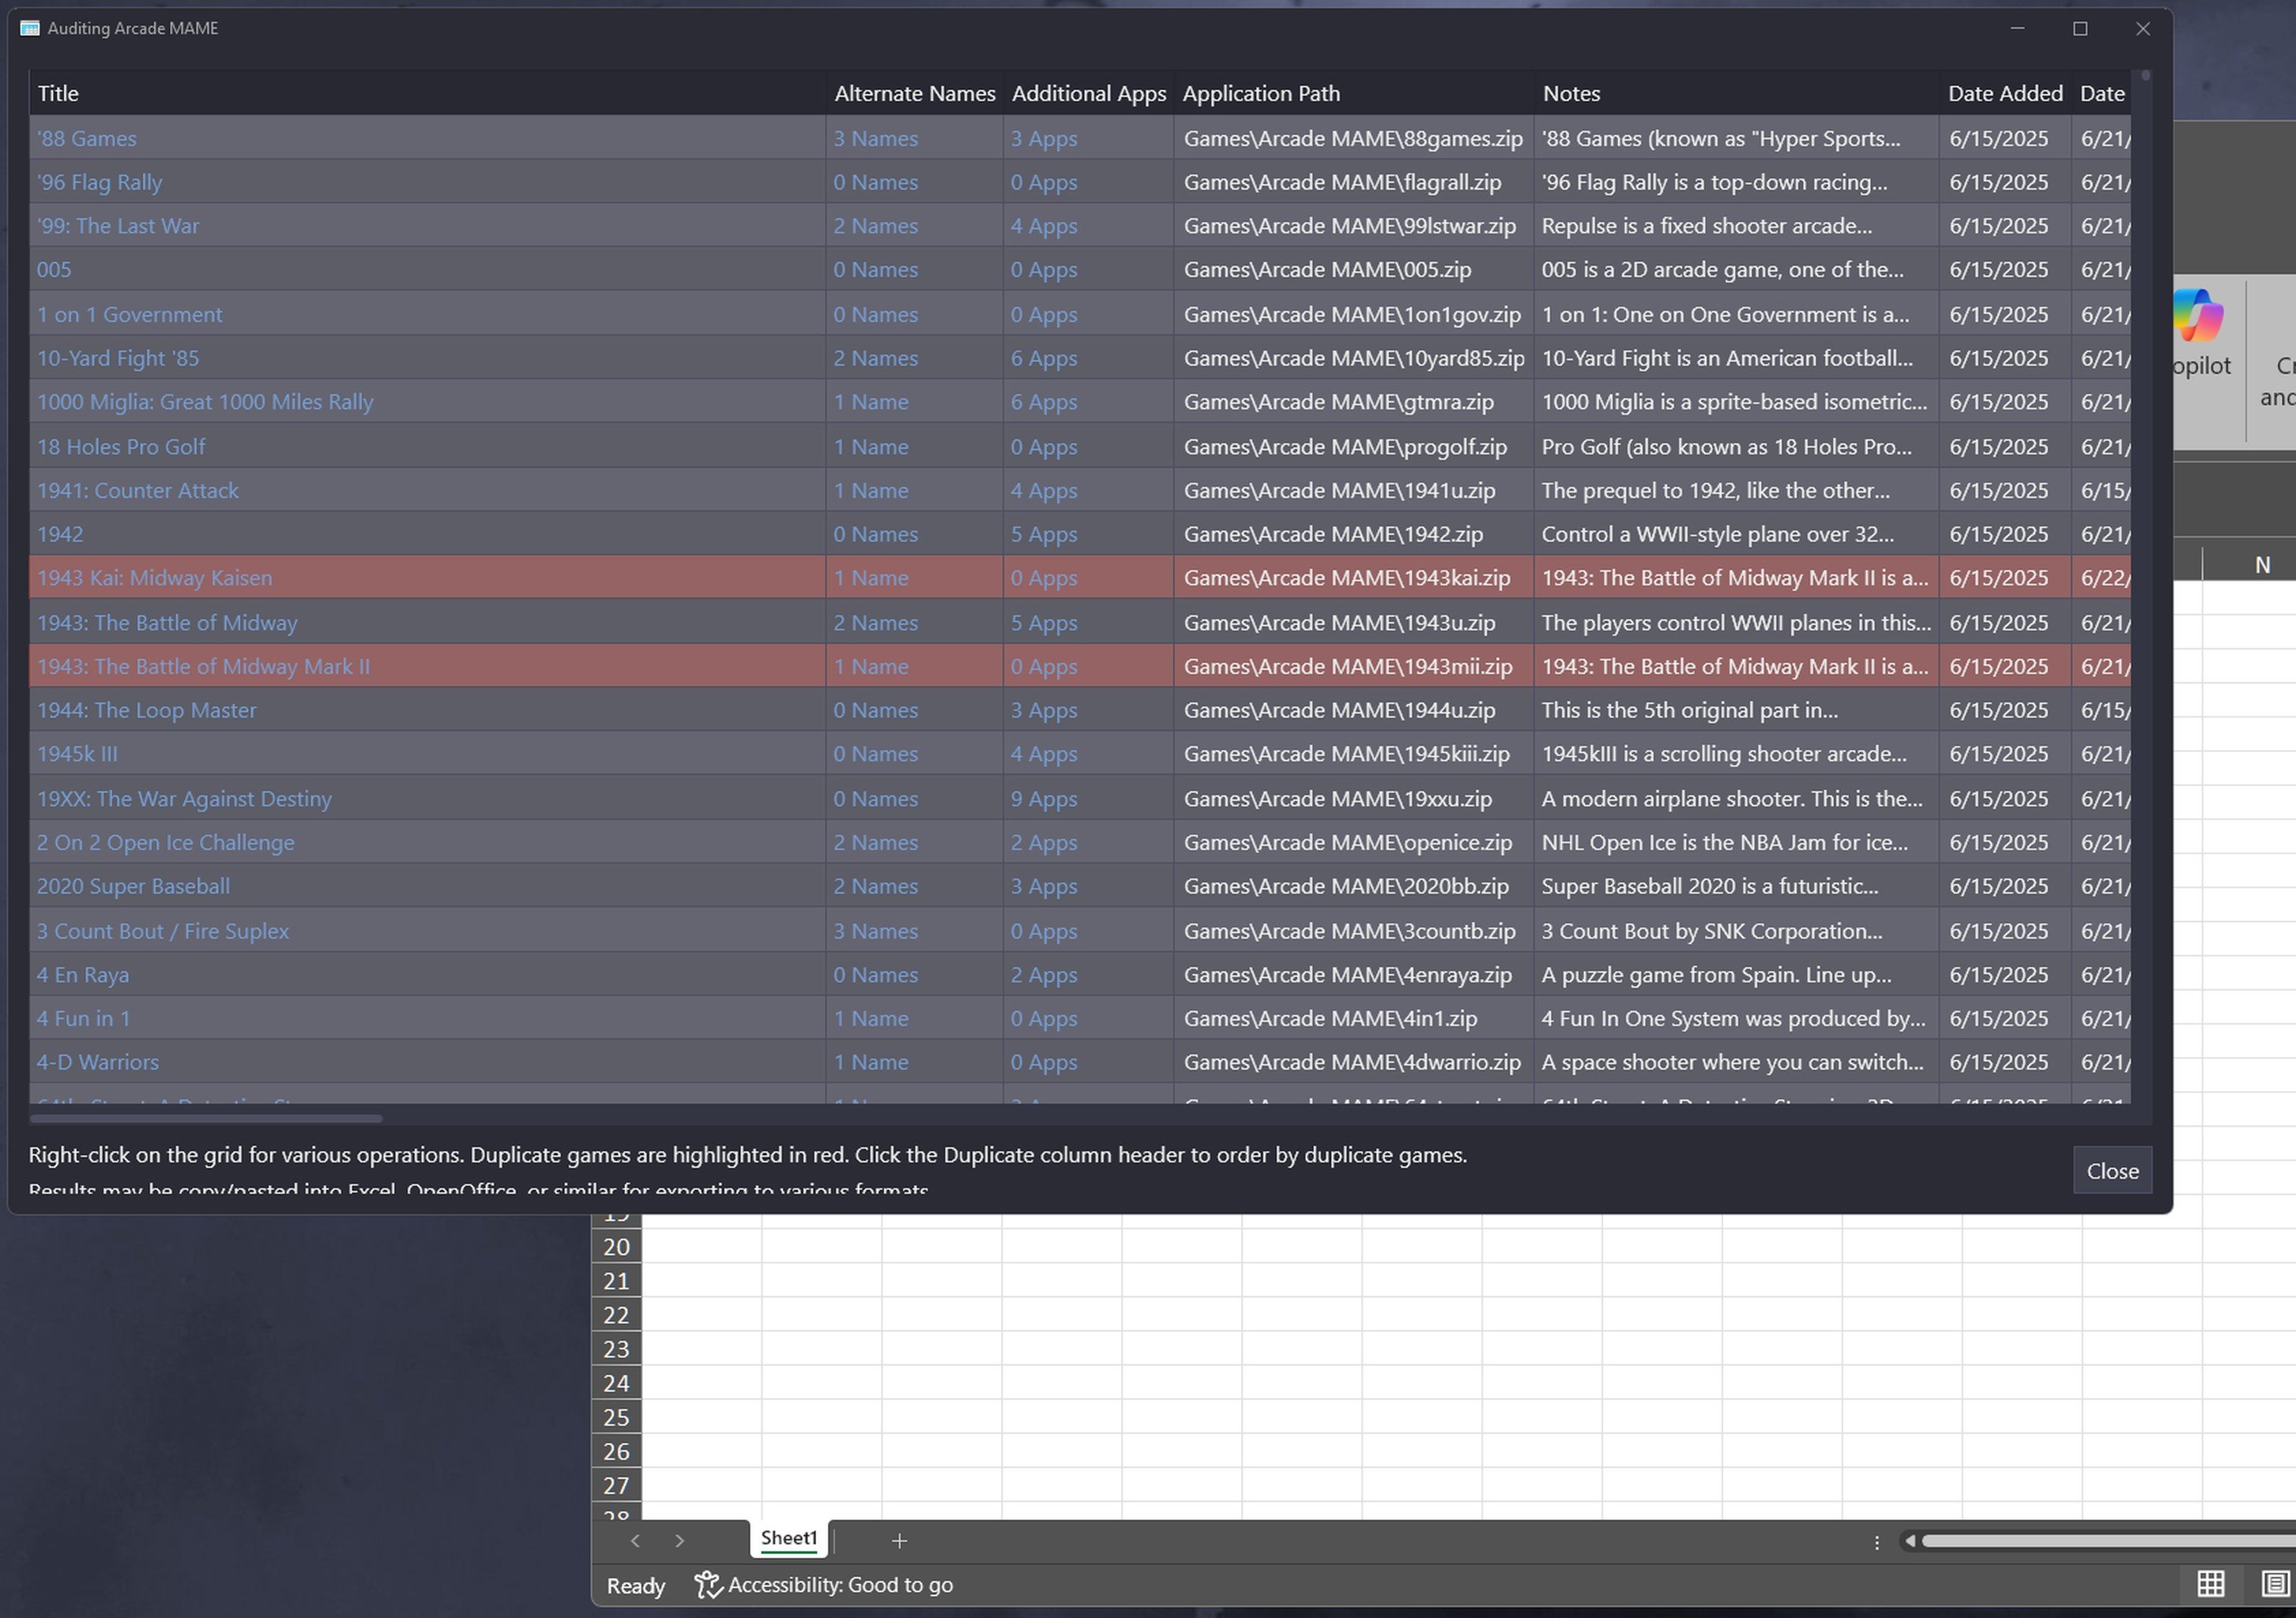Open '6 Apps' for 10-Yard Fight '85
Screen dimensions: 2296x1618
1044,358
